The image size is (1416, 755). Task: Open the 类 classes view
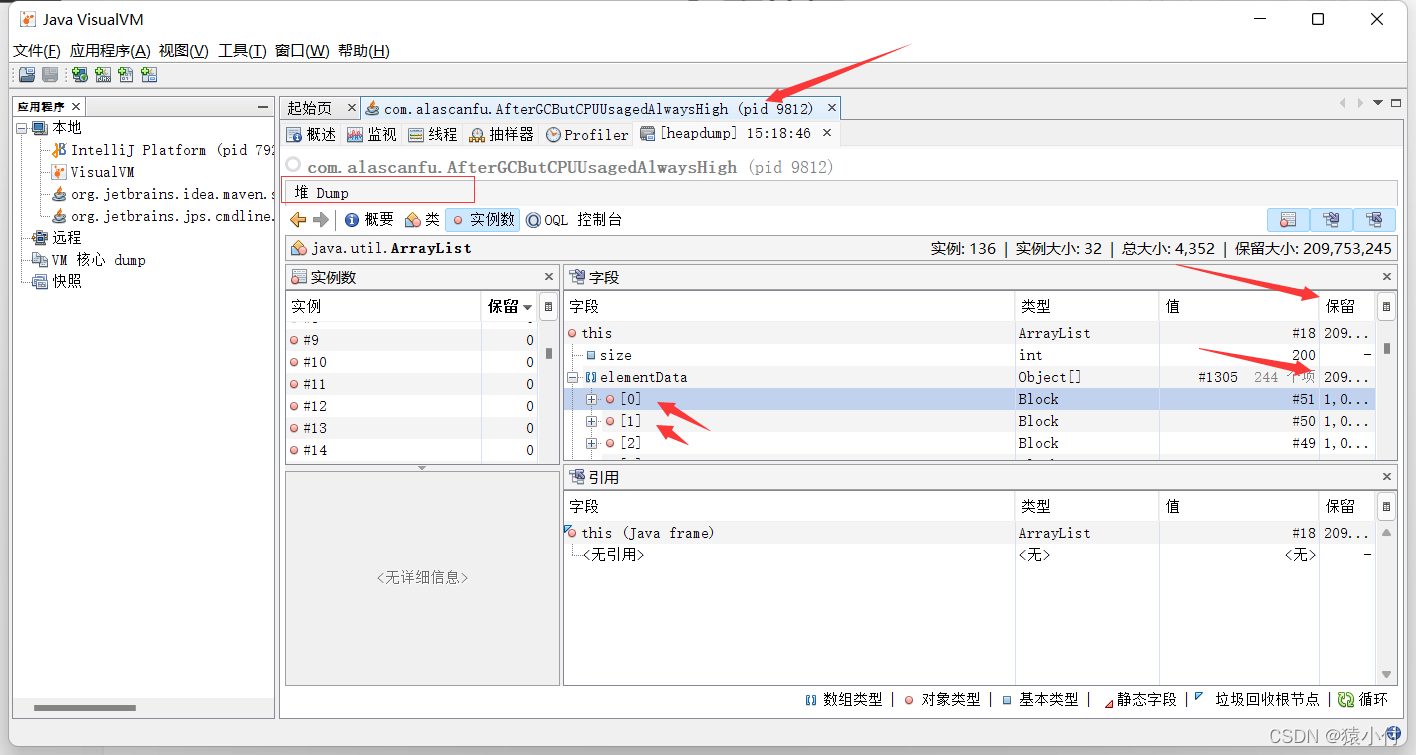pyautogui.click(x=422, y=220)
